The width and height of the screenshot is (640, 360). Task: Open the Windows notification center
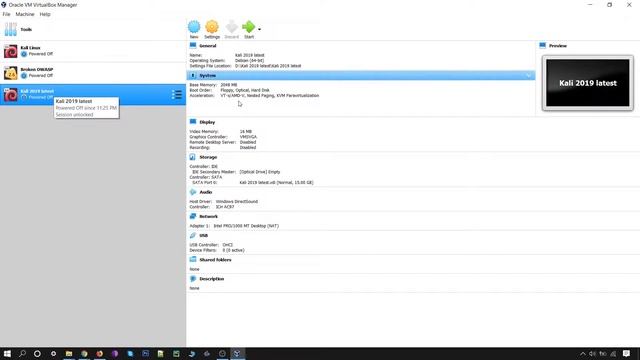click(x=627, y=353)
